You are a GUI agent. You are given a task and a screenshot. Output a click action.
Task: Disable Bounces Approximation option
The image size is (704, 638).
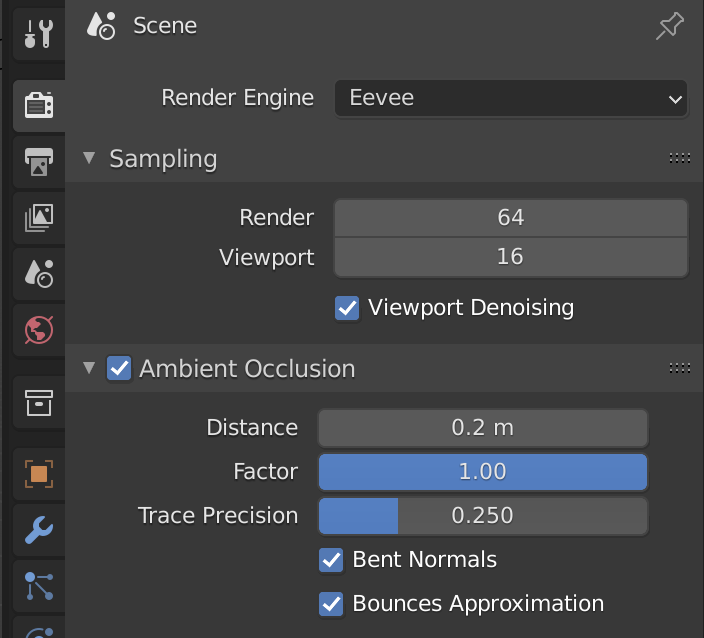(331, 604)
